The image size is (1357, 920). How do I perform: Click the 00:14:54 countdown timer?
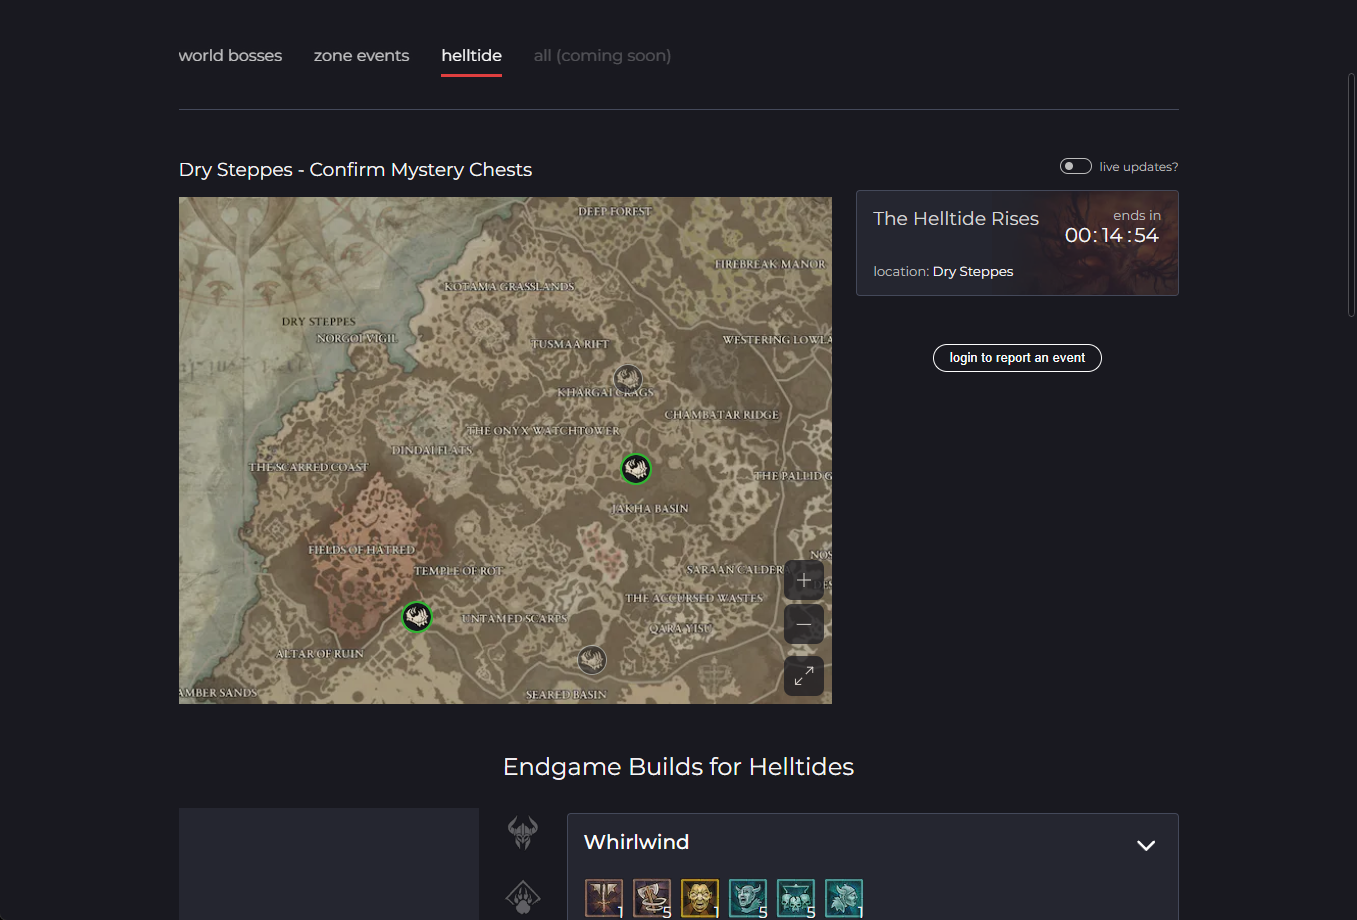tap(1112, 236)
